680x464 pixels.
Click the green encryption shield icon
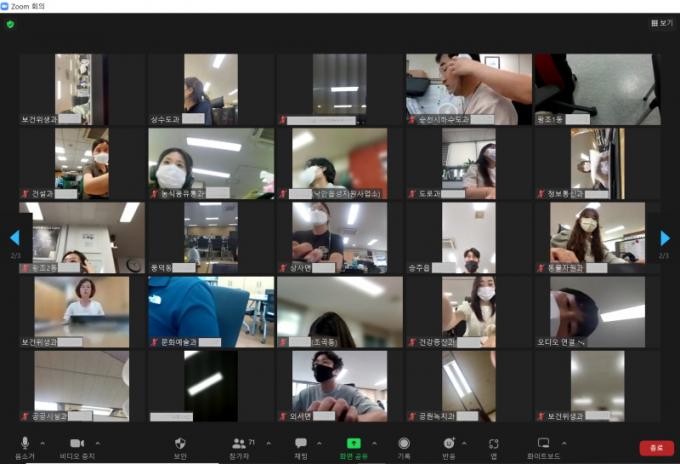[x=10, y=24]
